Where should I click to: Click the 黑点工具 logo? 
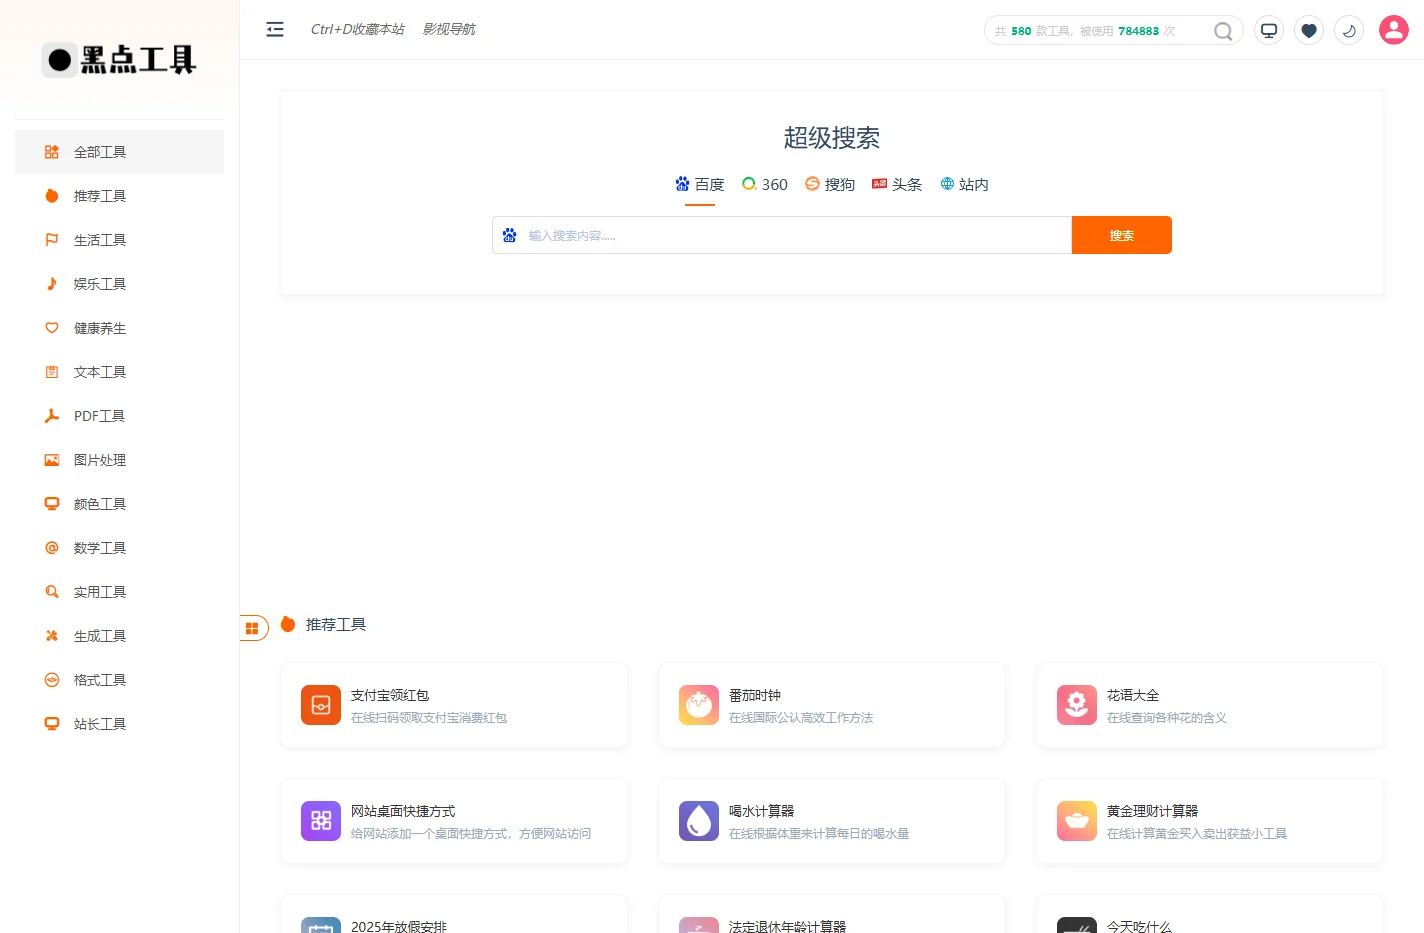(119, 60)
